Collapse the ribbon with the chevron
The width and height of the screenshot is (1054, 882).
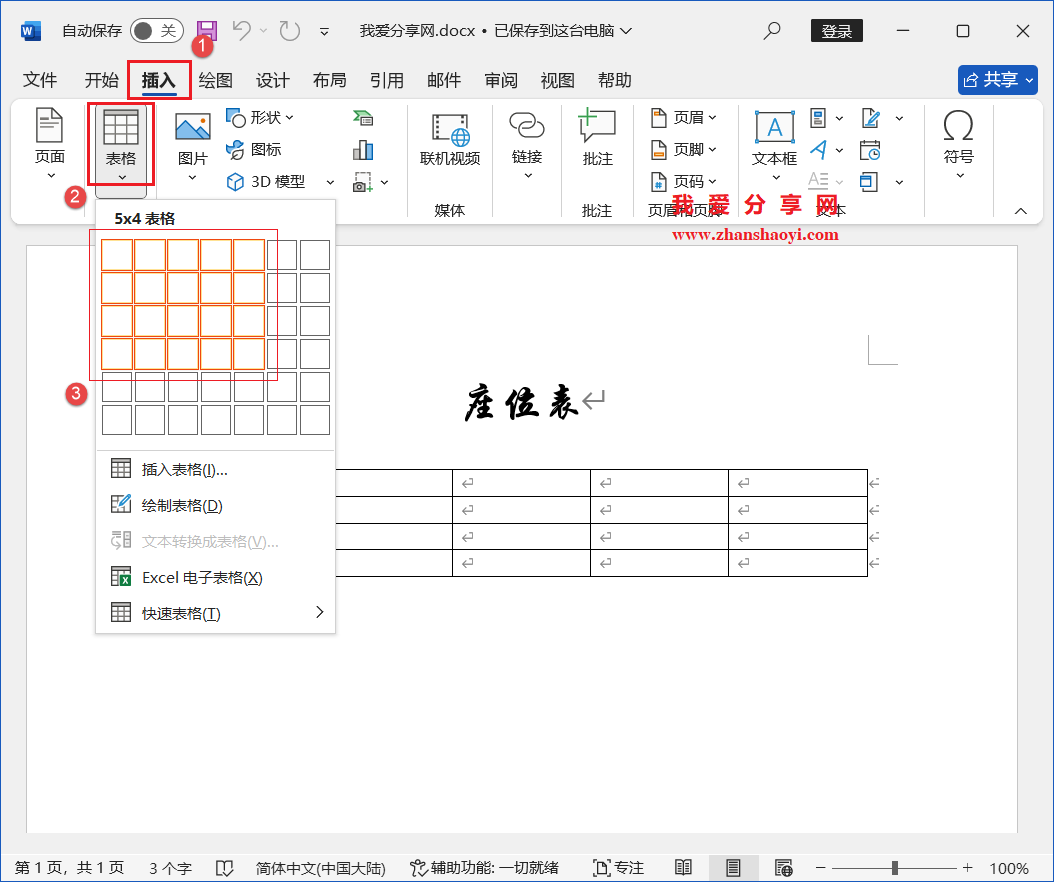tap(1020, 211)
